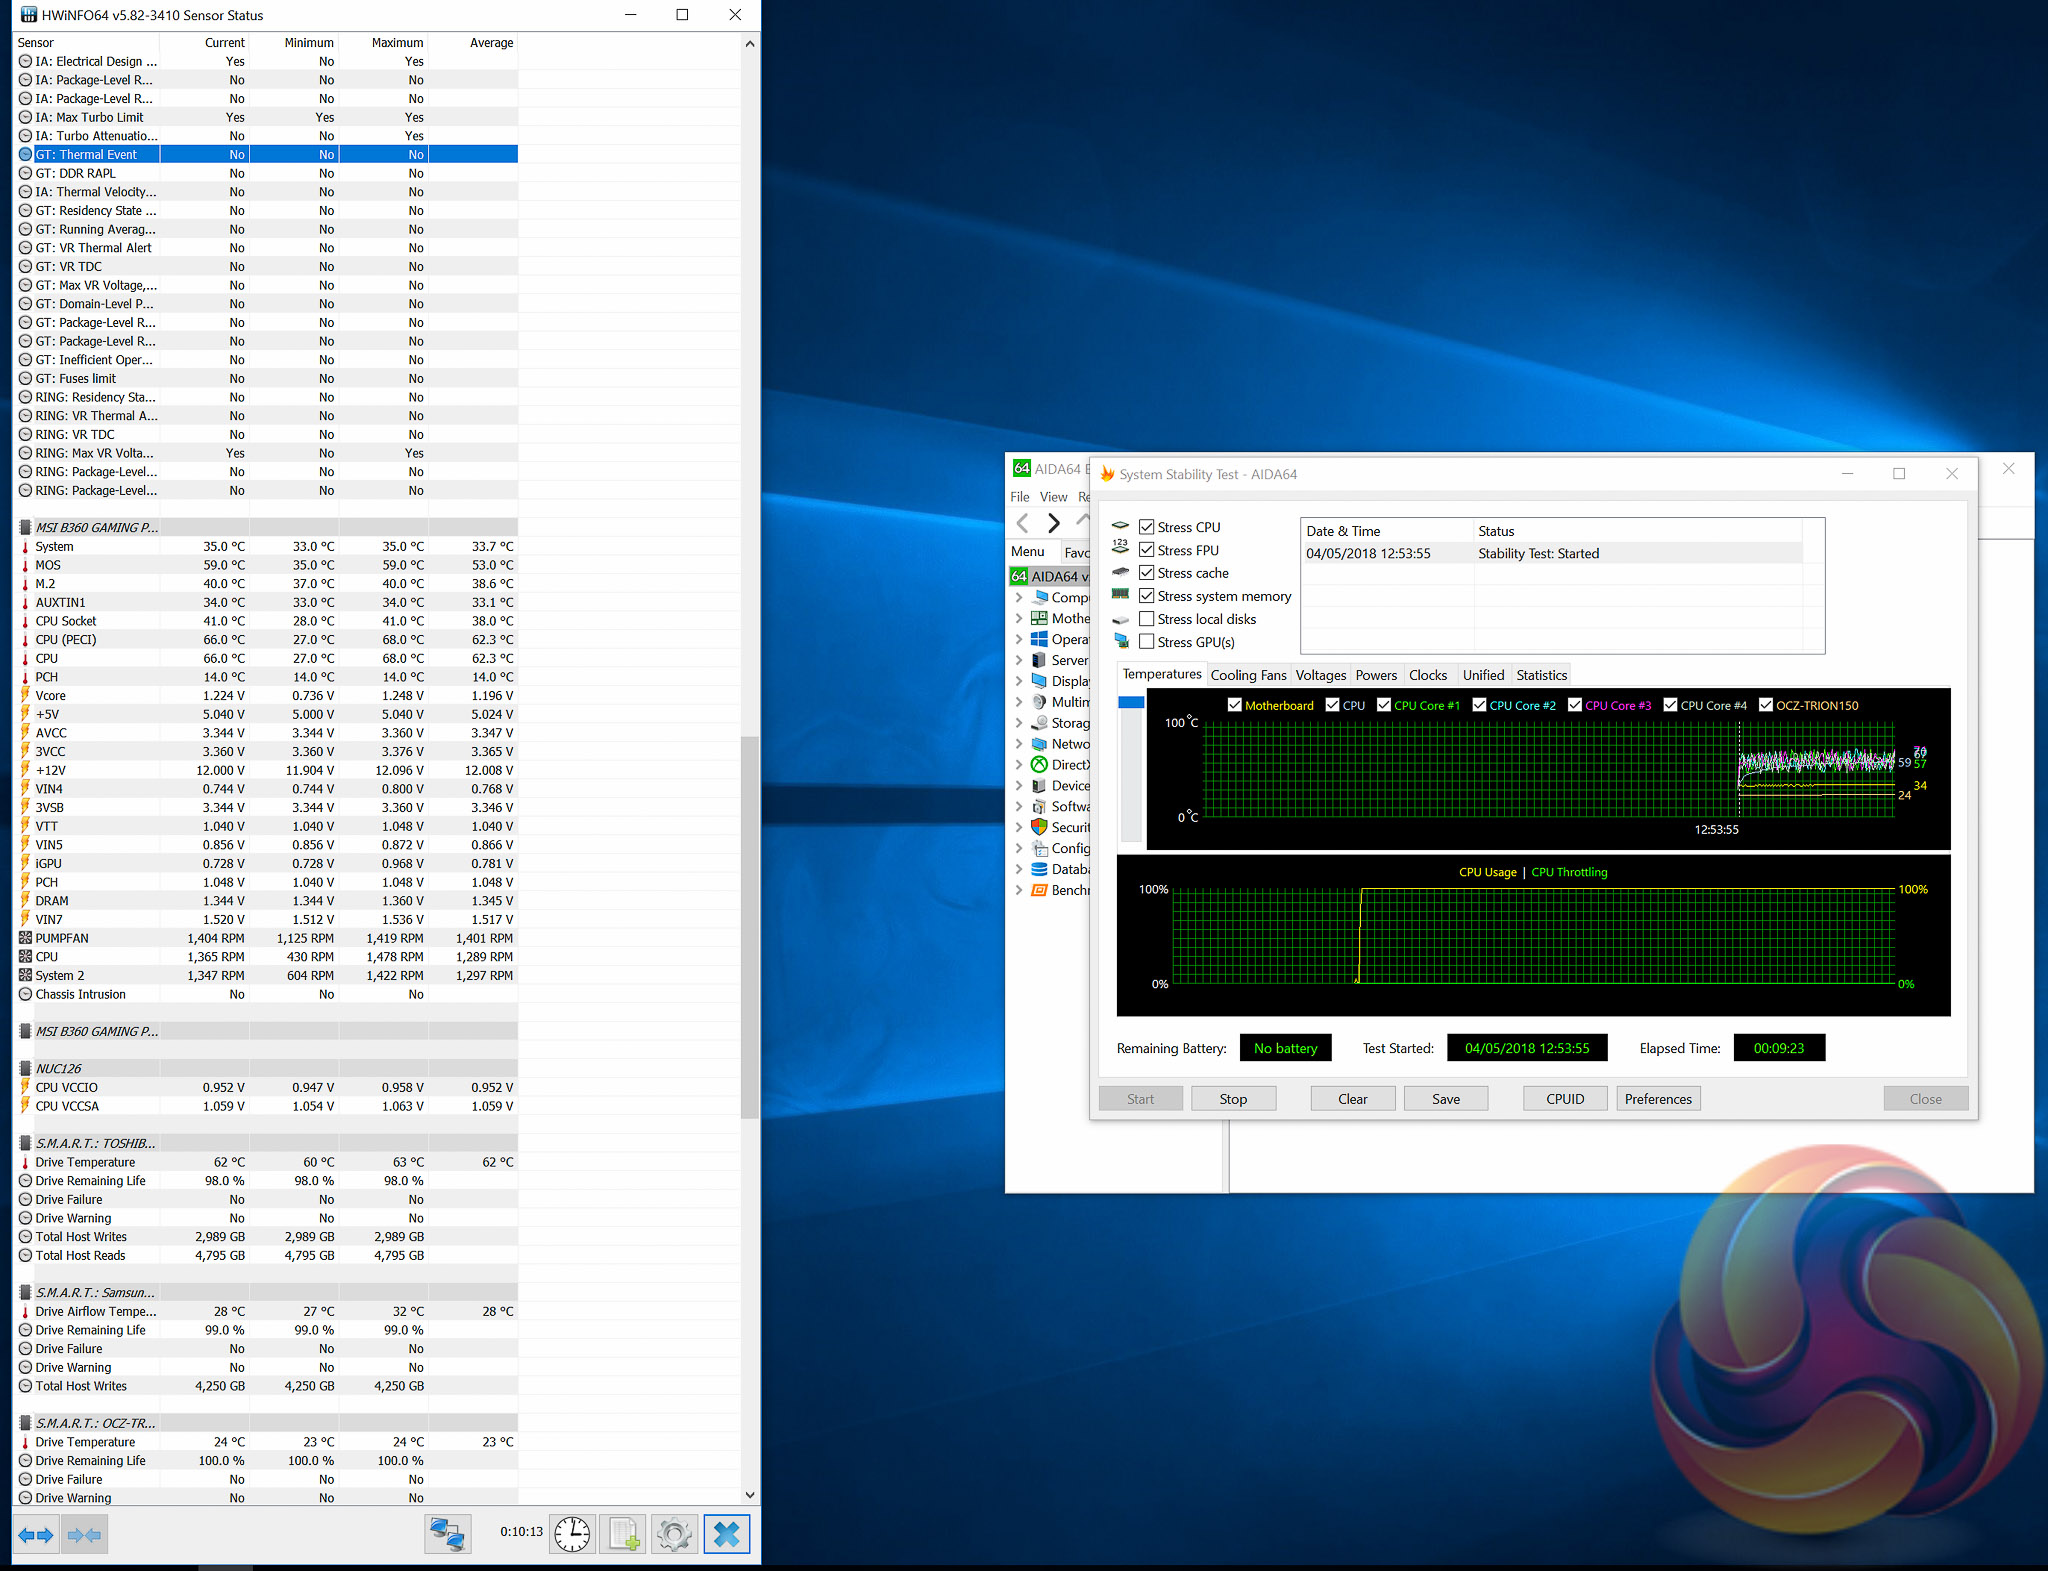Click the Preferences button
The width and height of the screenshot is (2048, 1571).
click(1658, 1099)
